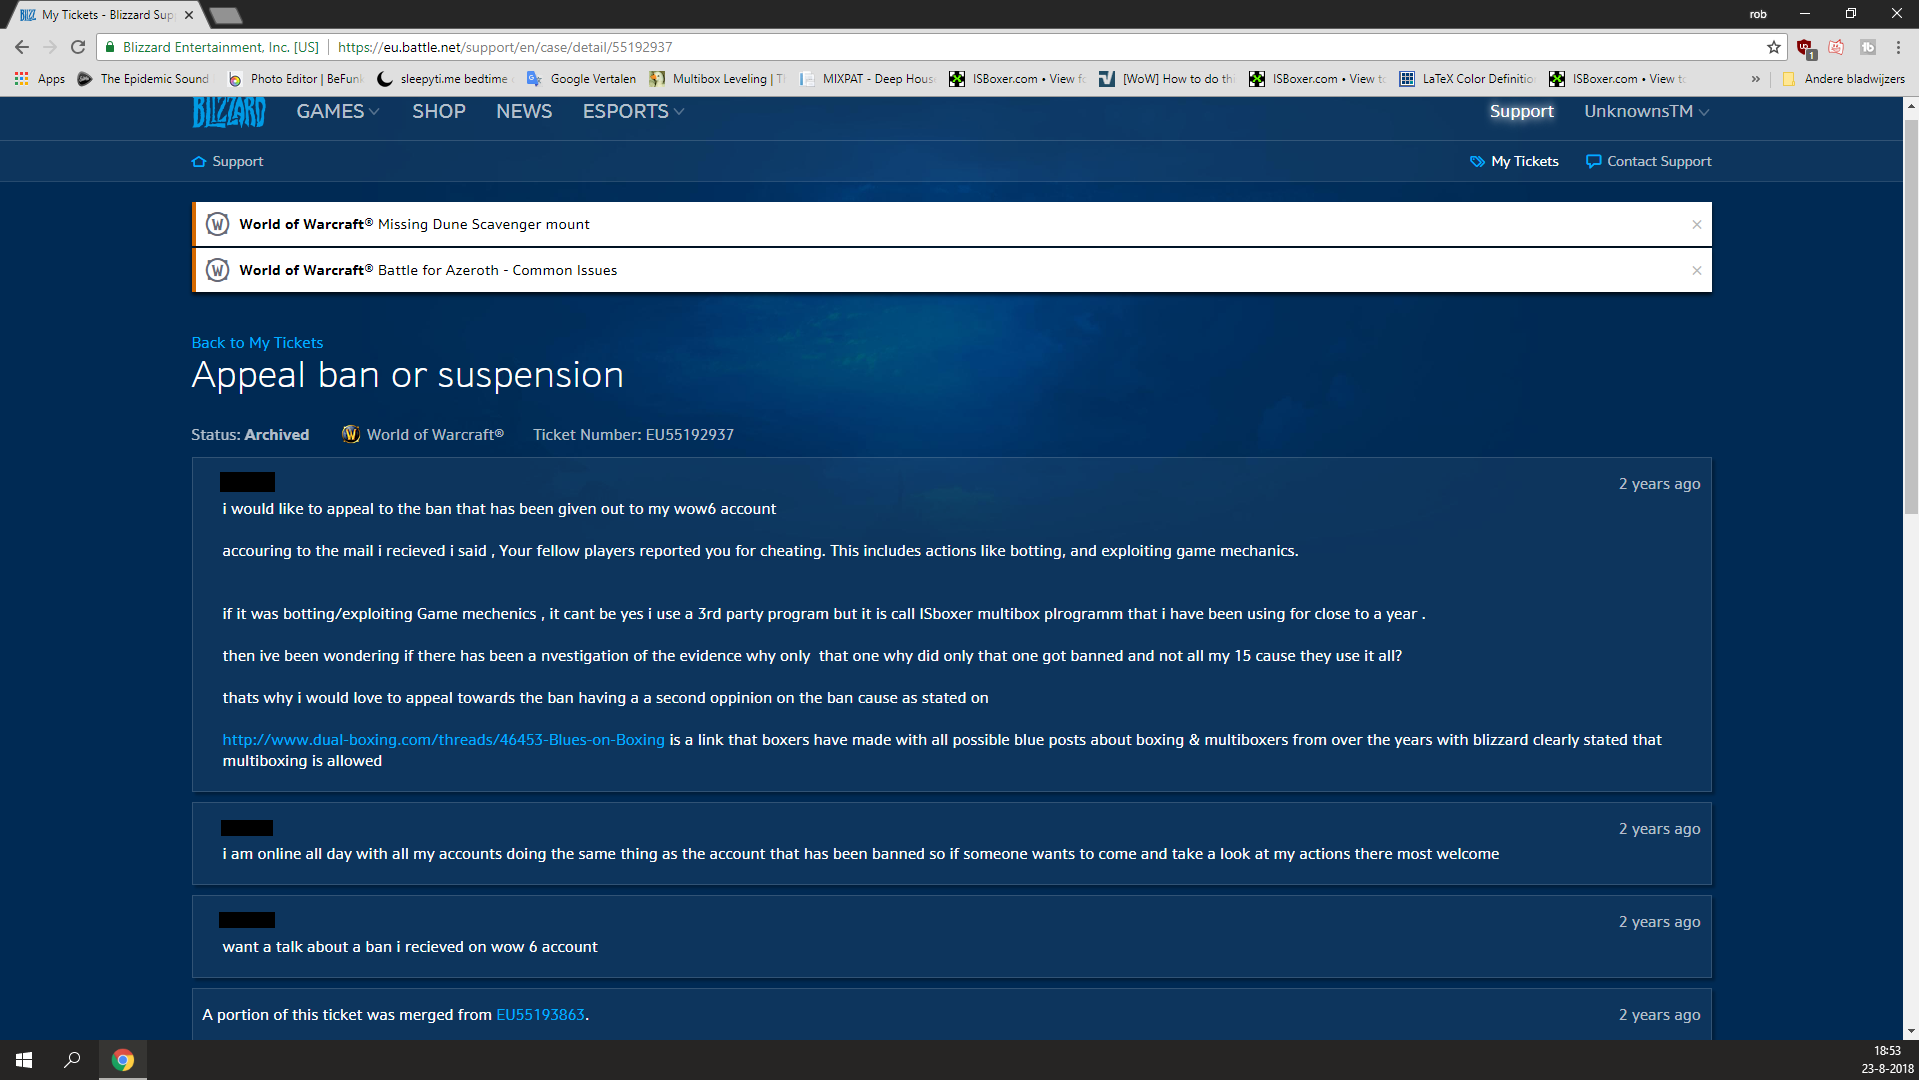The width and height of the screenshot is (1919, 1080).
Task: Reload the page
Action: coord(78,47)
